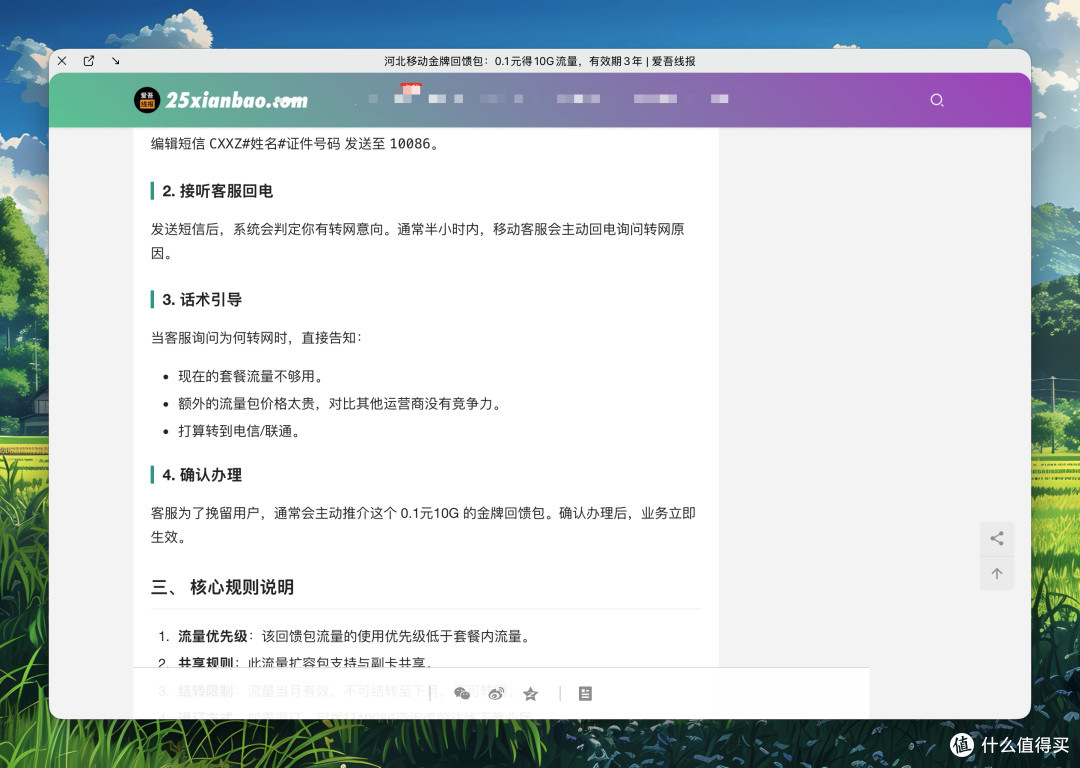Click the rule item 共享规则
This screenshot has width=1080, height=768.
(306, 663)
